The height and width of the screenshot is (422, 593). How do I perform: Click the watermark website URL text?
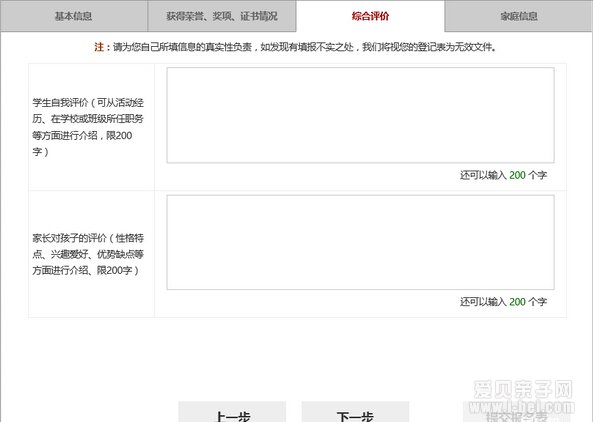pyautogui.click(x=522, y=407)
